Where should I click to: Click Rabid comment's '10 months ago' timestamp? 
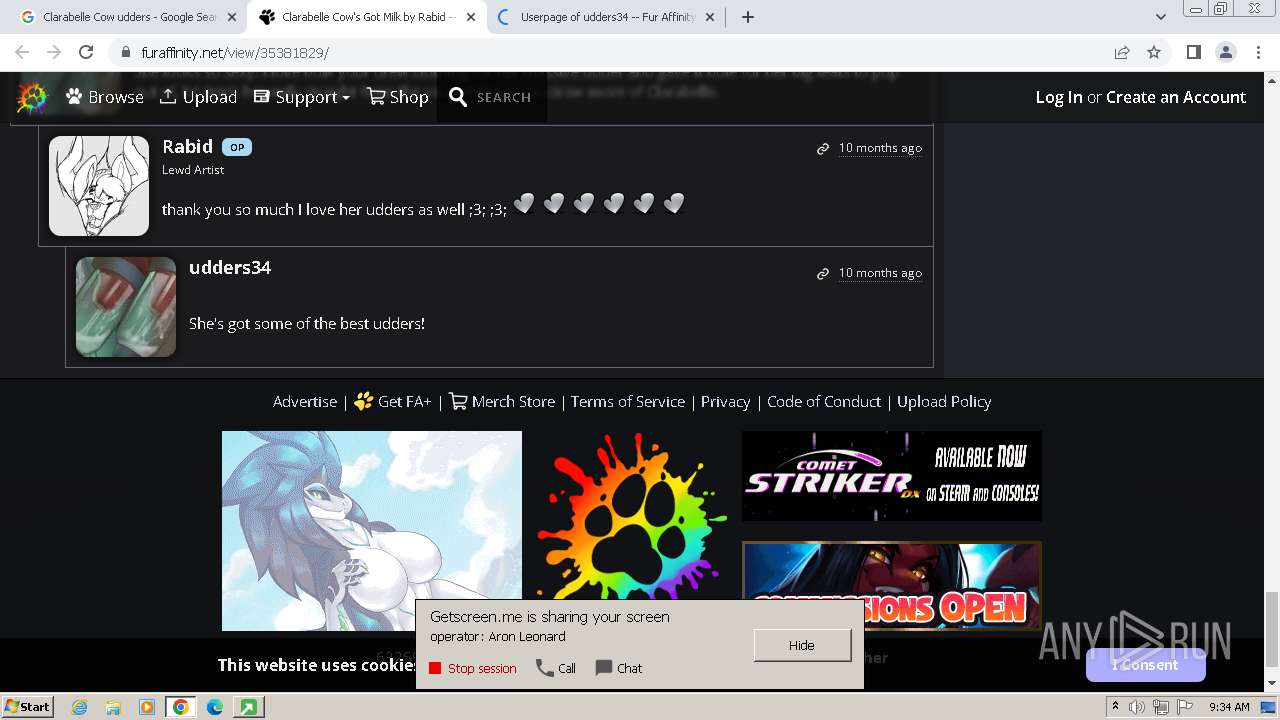pos(880,148)
